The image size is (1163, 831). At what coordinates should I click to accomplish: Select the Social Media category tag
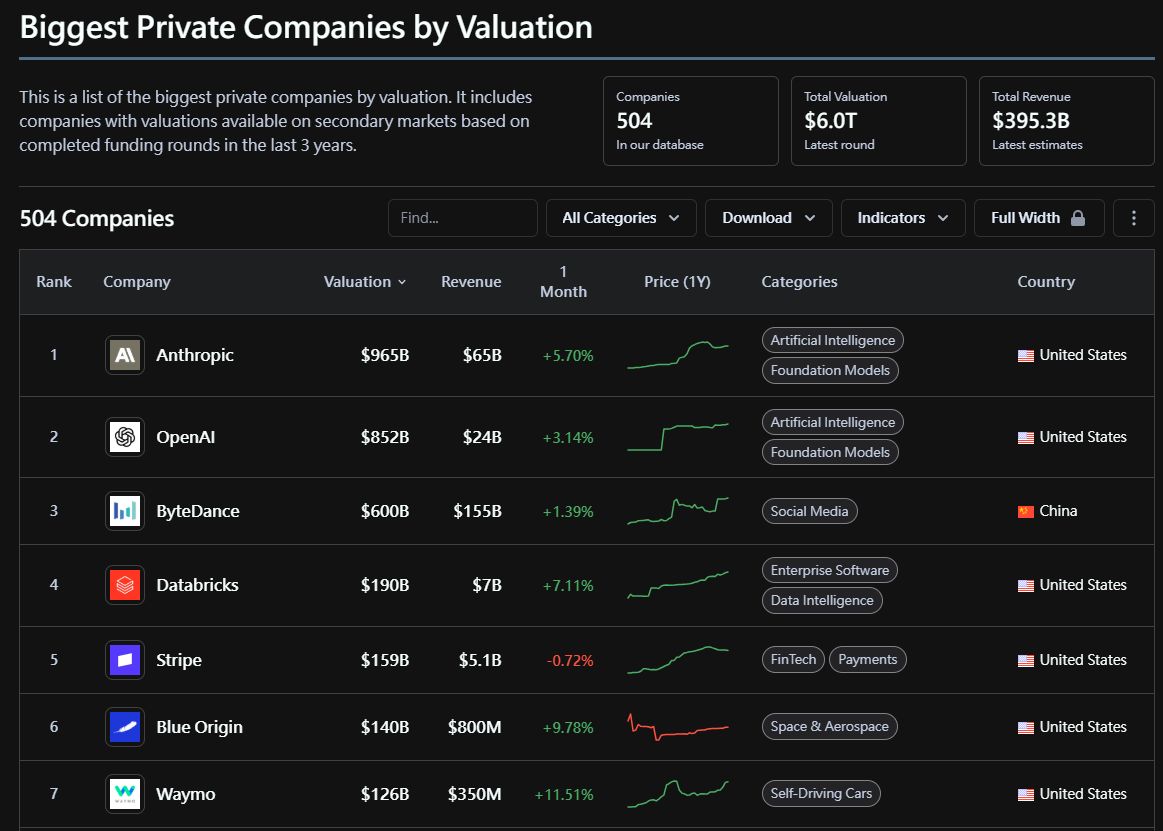click(x=809, y=511)
